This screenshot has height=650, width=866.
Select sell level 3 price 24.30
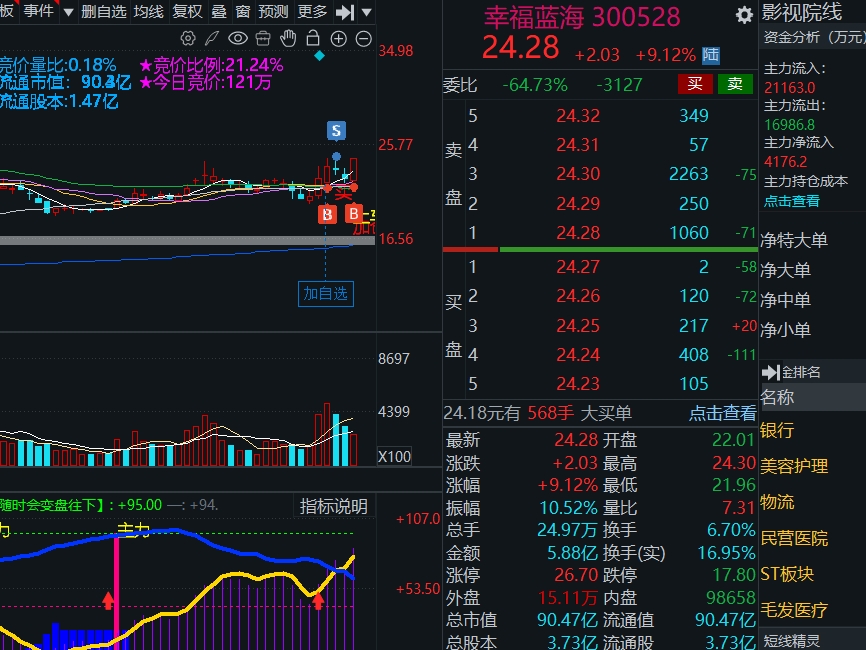pos(578,174)
